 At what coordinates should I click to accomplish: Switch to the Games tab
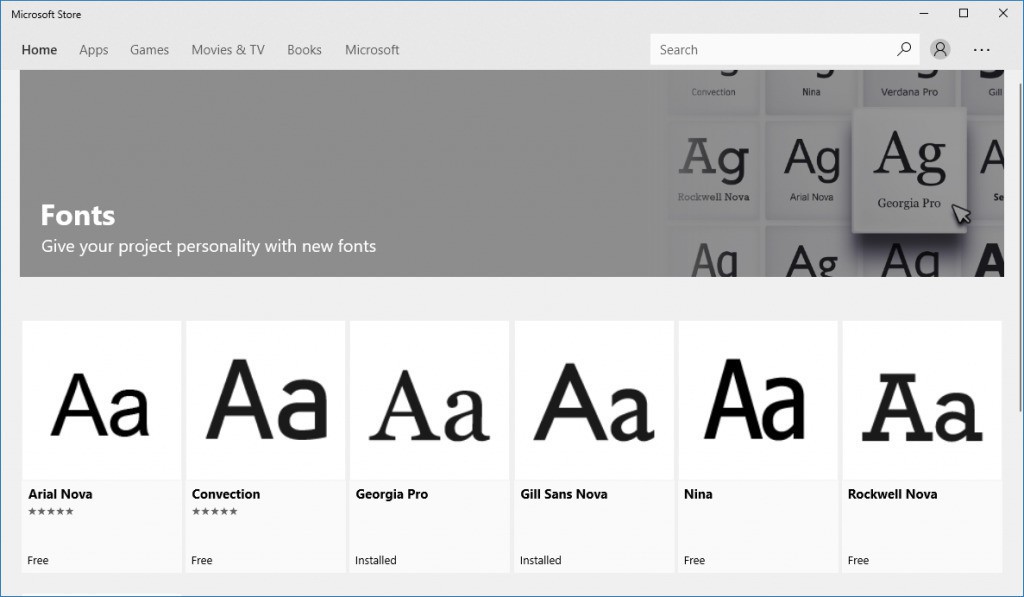[149, 50]
